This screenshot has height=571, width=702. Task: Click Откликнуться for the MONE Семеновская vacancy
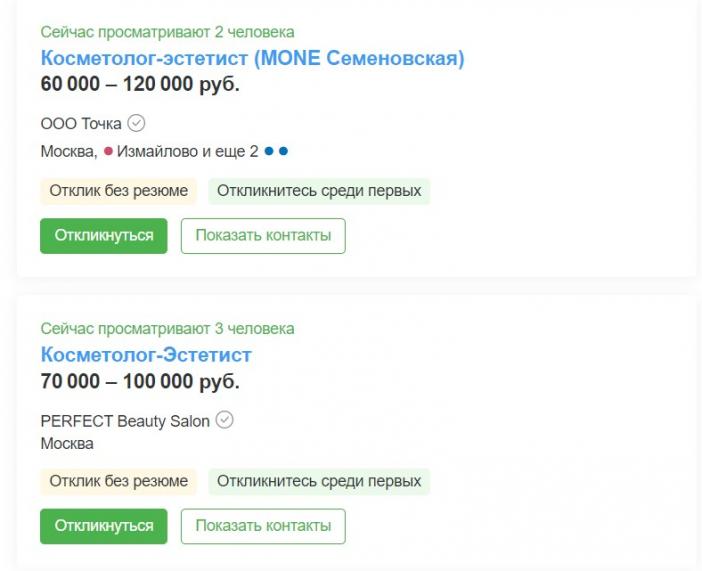coord(104,236)
